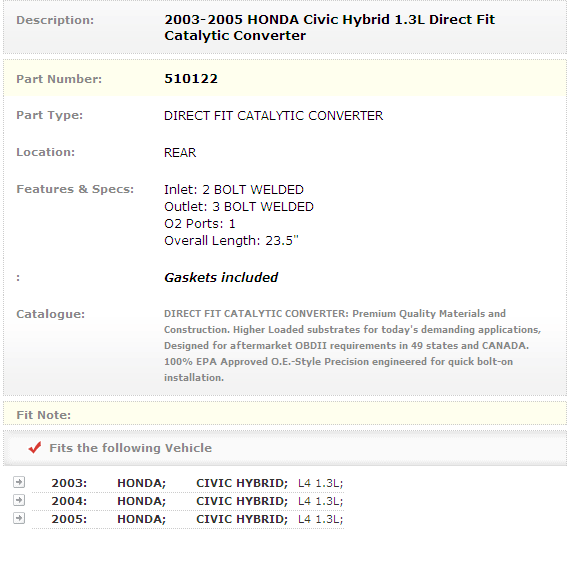Click the Fit Note section bar
The image size is (570, 573).
coord(285,414)
